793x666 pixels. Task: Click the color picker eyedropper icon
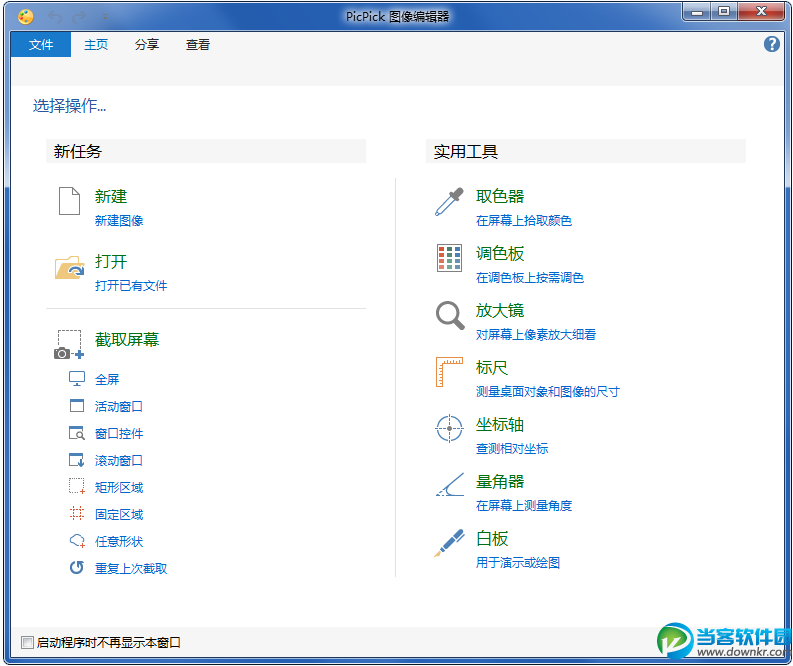pos(449,202)
